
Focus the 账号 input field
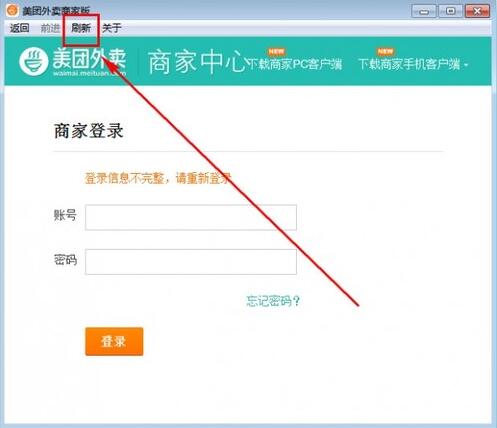pyautogui.click(x=191, y=217)
